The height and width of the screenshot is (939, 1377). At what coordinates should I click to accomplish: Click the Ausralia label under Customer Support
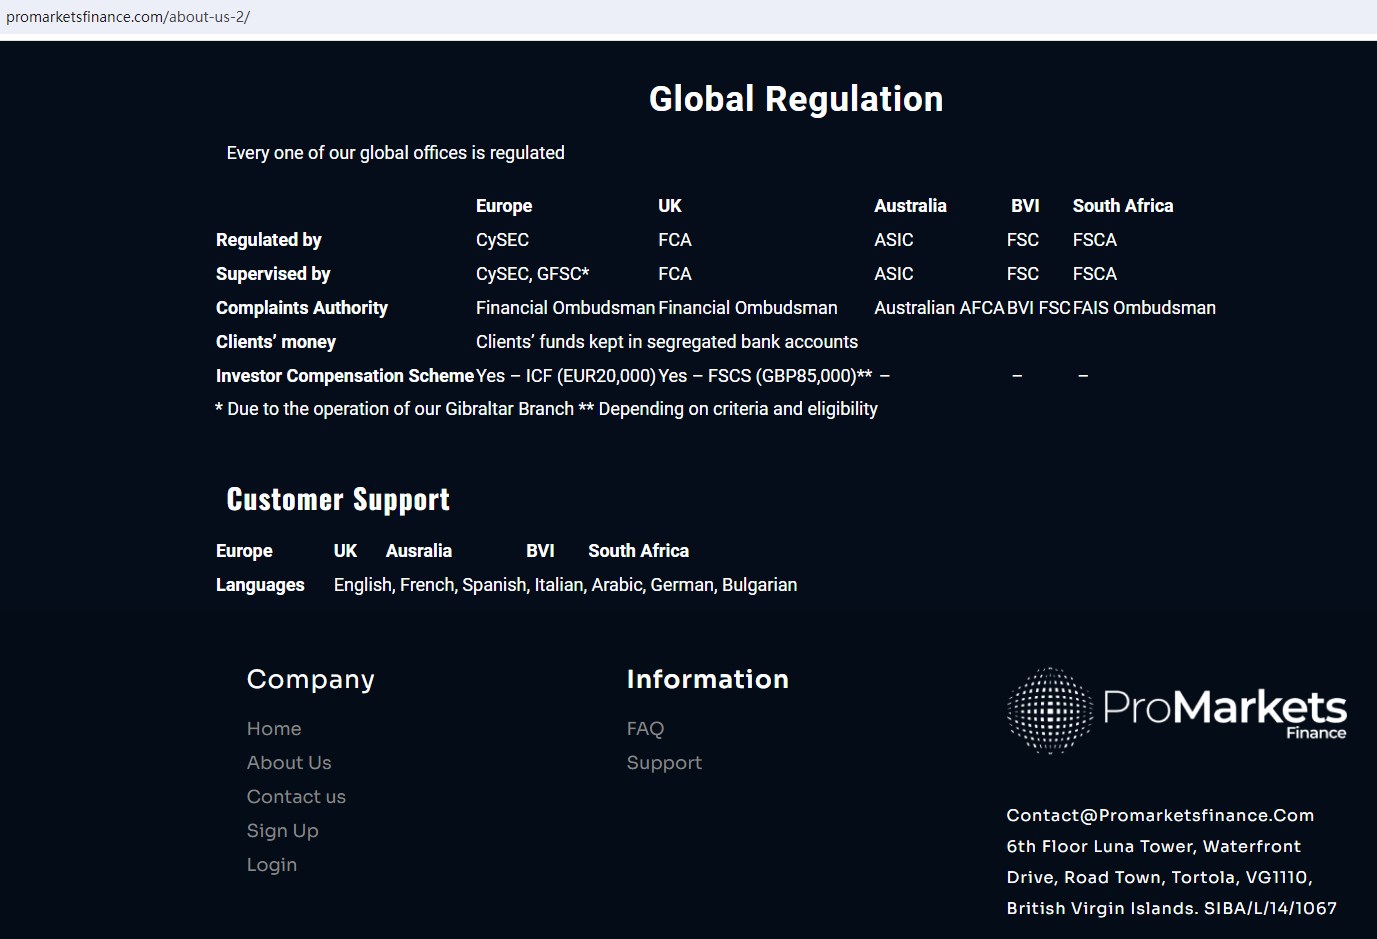tap(419, 551)
